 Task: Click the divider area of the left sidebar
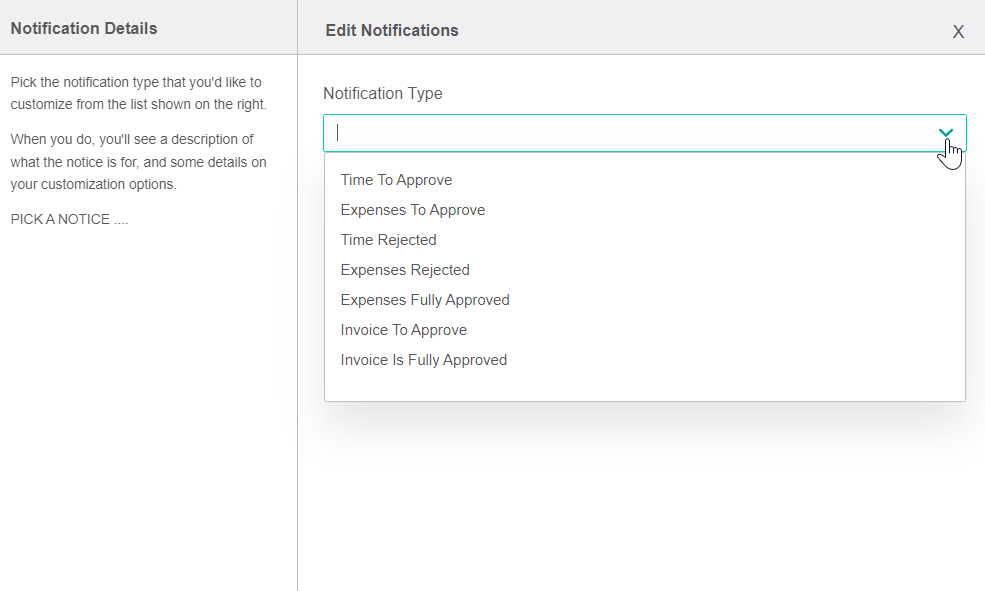tap(297, 350)
